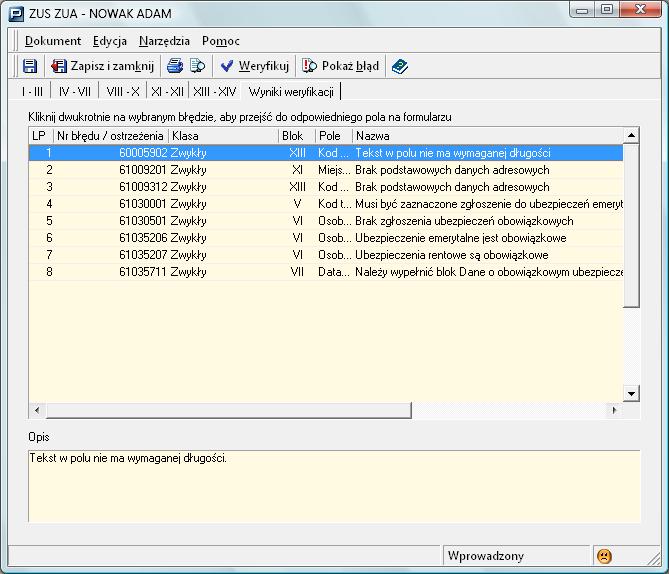669x574 pixels.
Task: Select error row 61035207
Action: (x=326, y=255)
